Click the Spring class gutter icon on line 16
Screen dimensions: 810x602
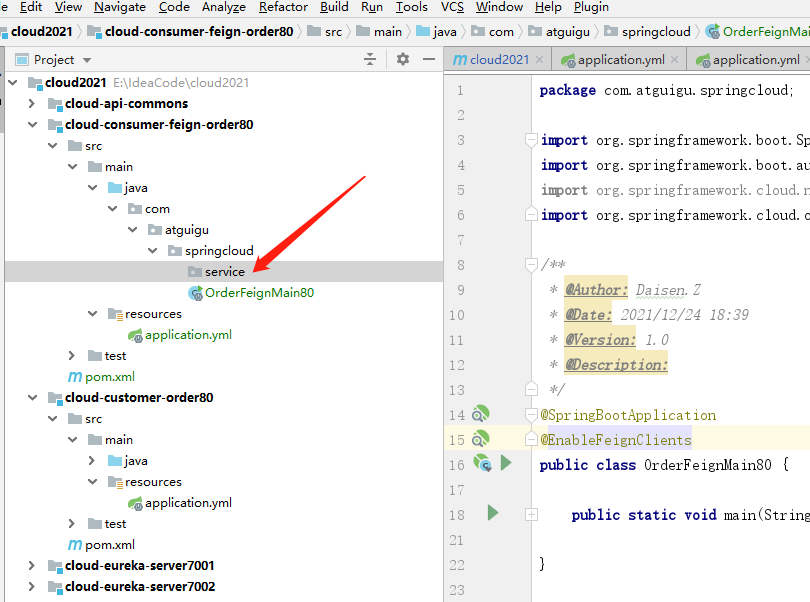(x=482, y=462)
